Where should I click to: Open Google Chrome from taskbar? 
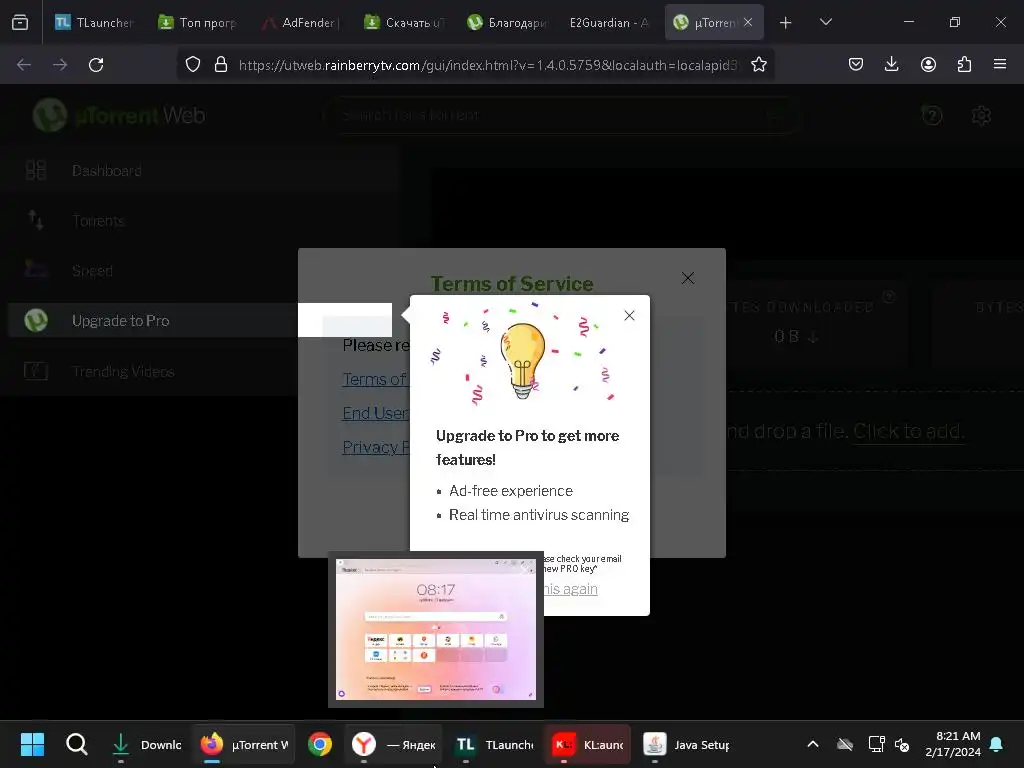coord(320,744)
